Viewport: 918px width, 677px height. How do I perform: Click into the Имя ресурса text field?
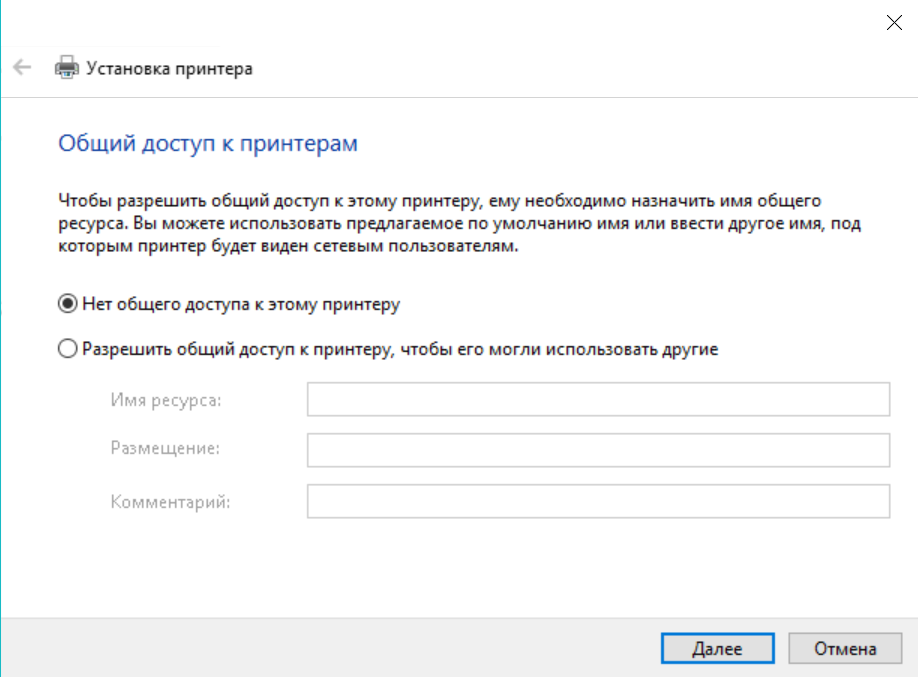pyautogui.click(x=598, y=399)
